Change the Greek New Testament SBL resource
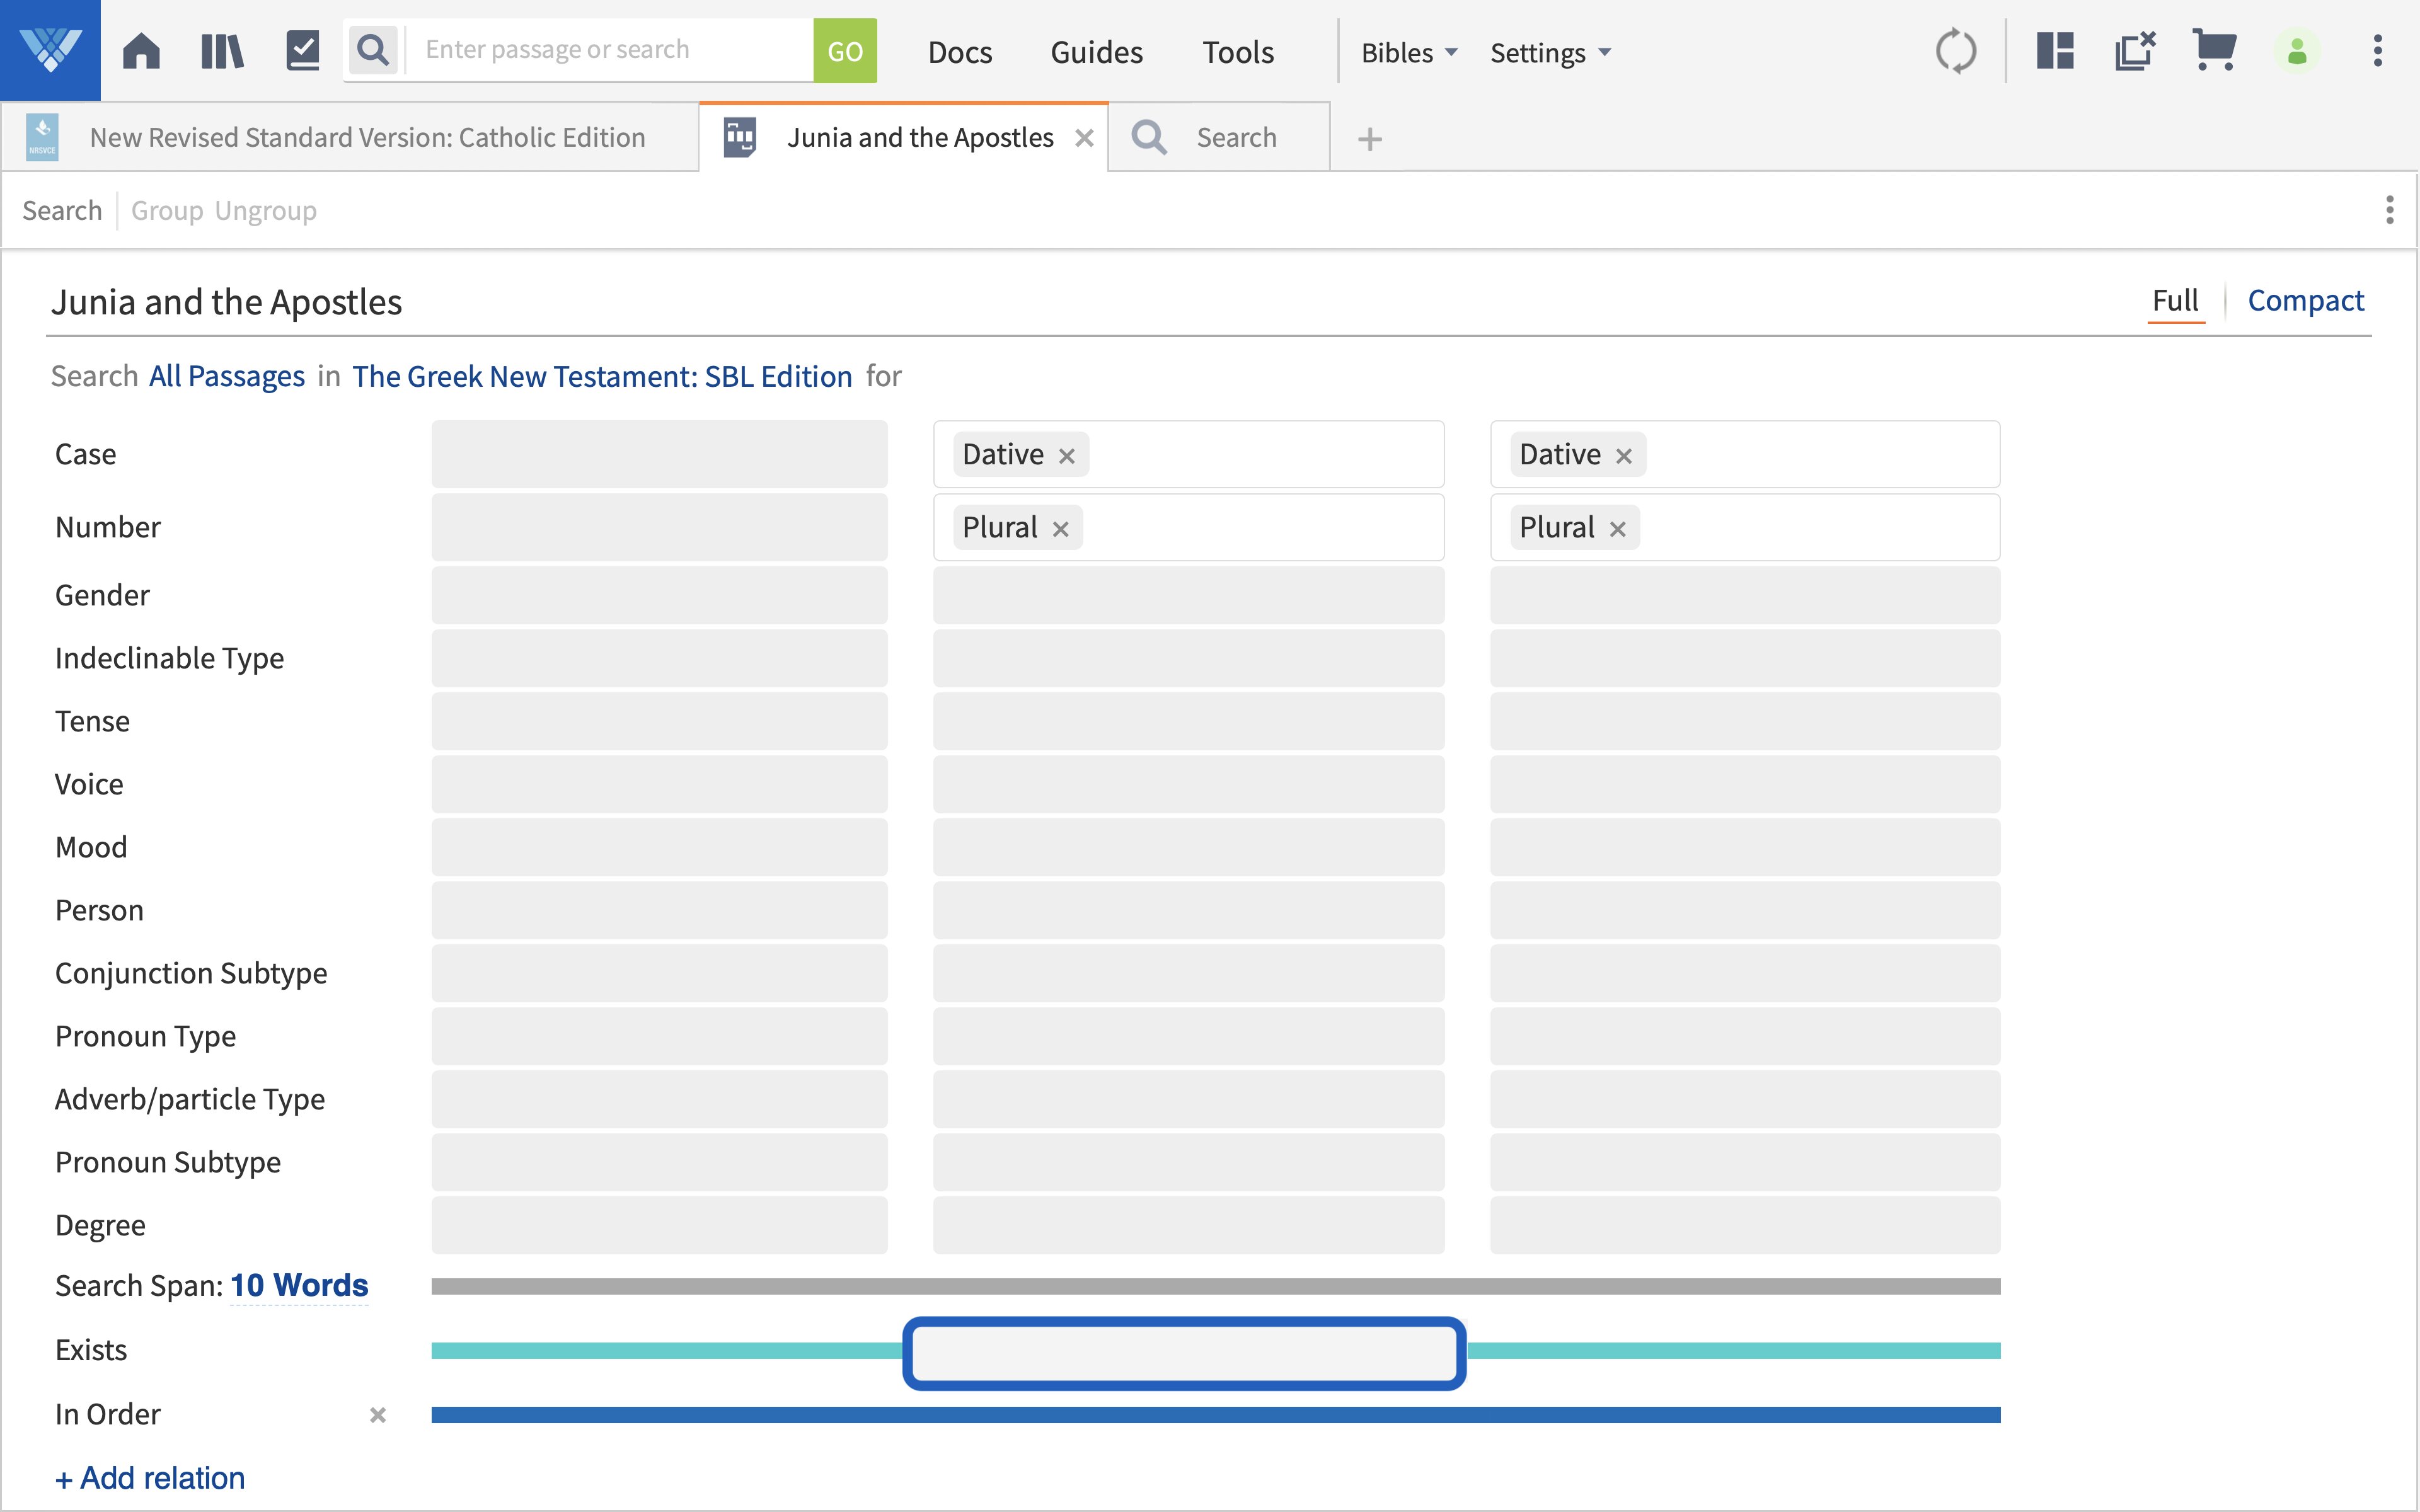The image size is (2420, 1512). [x=602, y=376]
